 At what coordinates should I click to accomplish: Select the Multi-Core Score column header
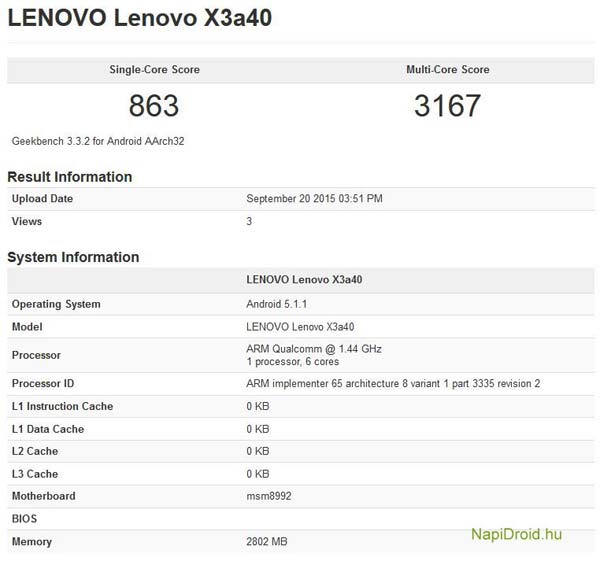(x=447, y=70)
